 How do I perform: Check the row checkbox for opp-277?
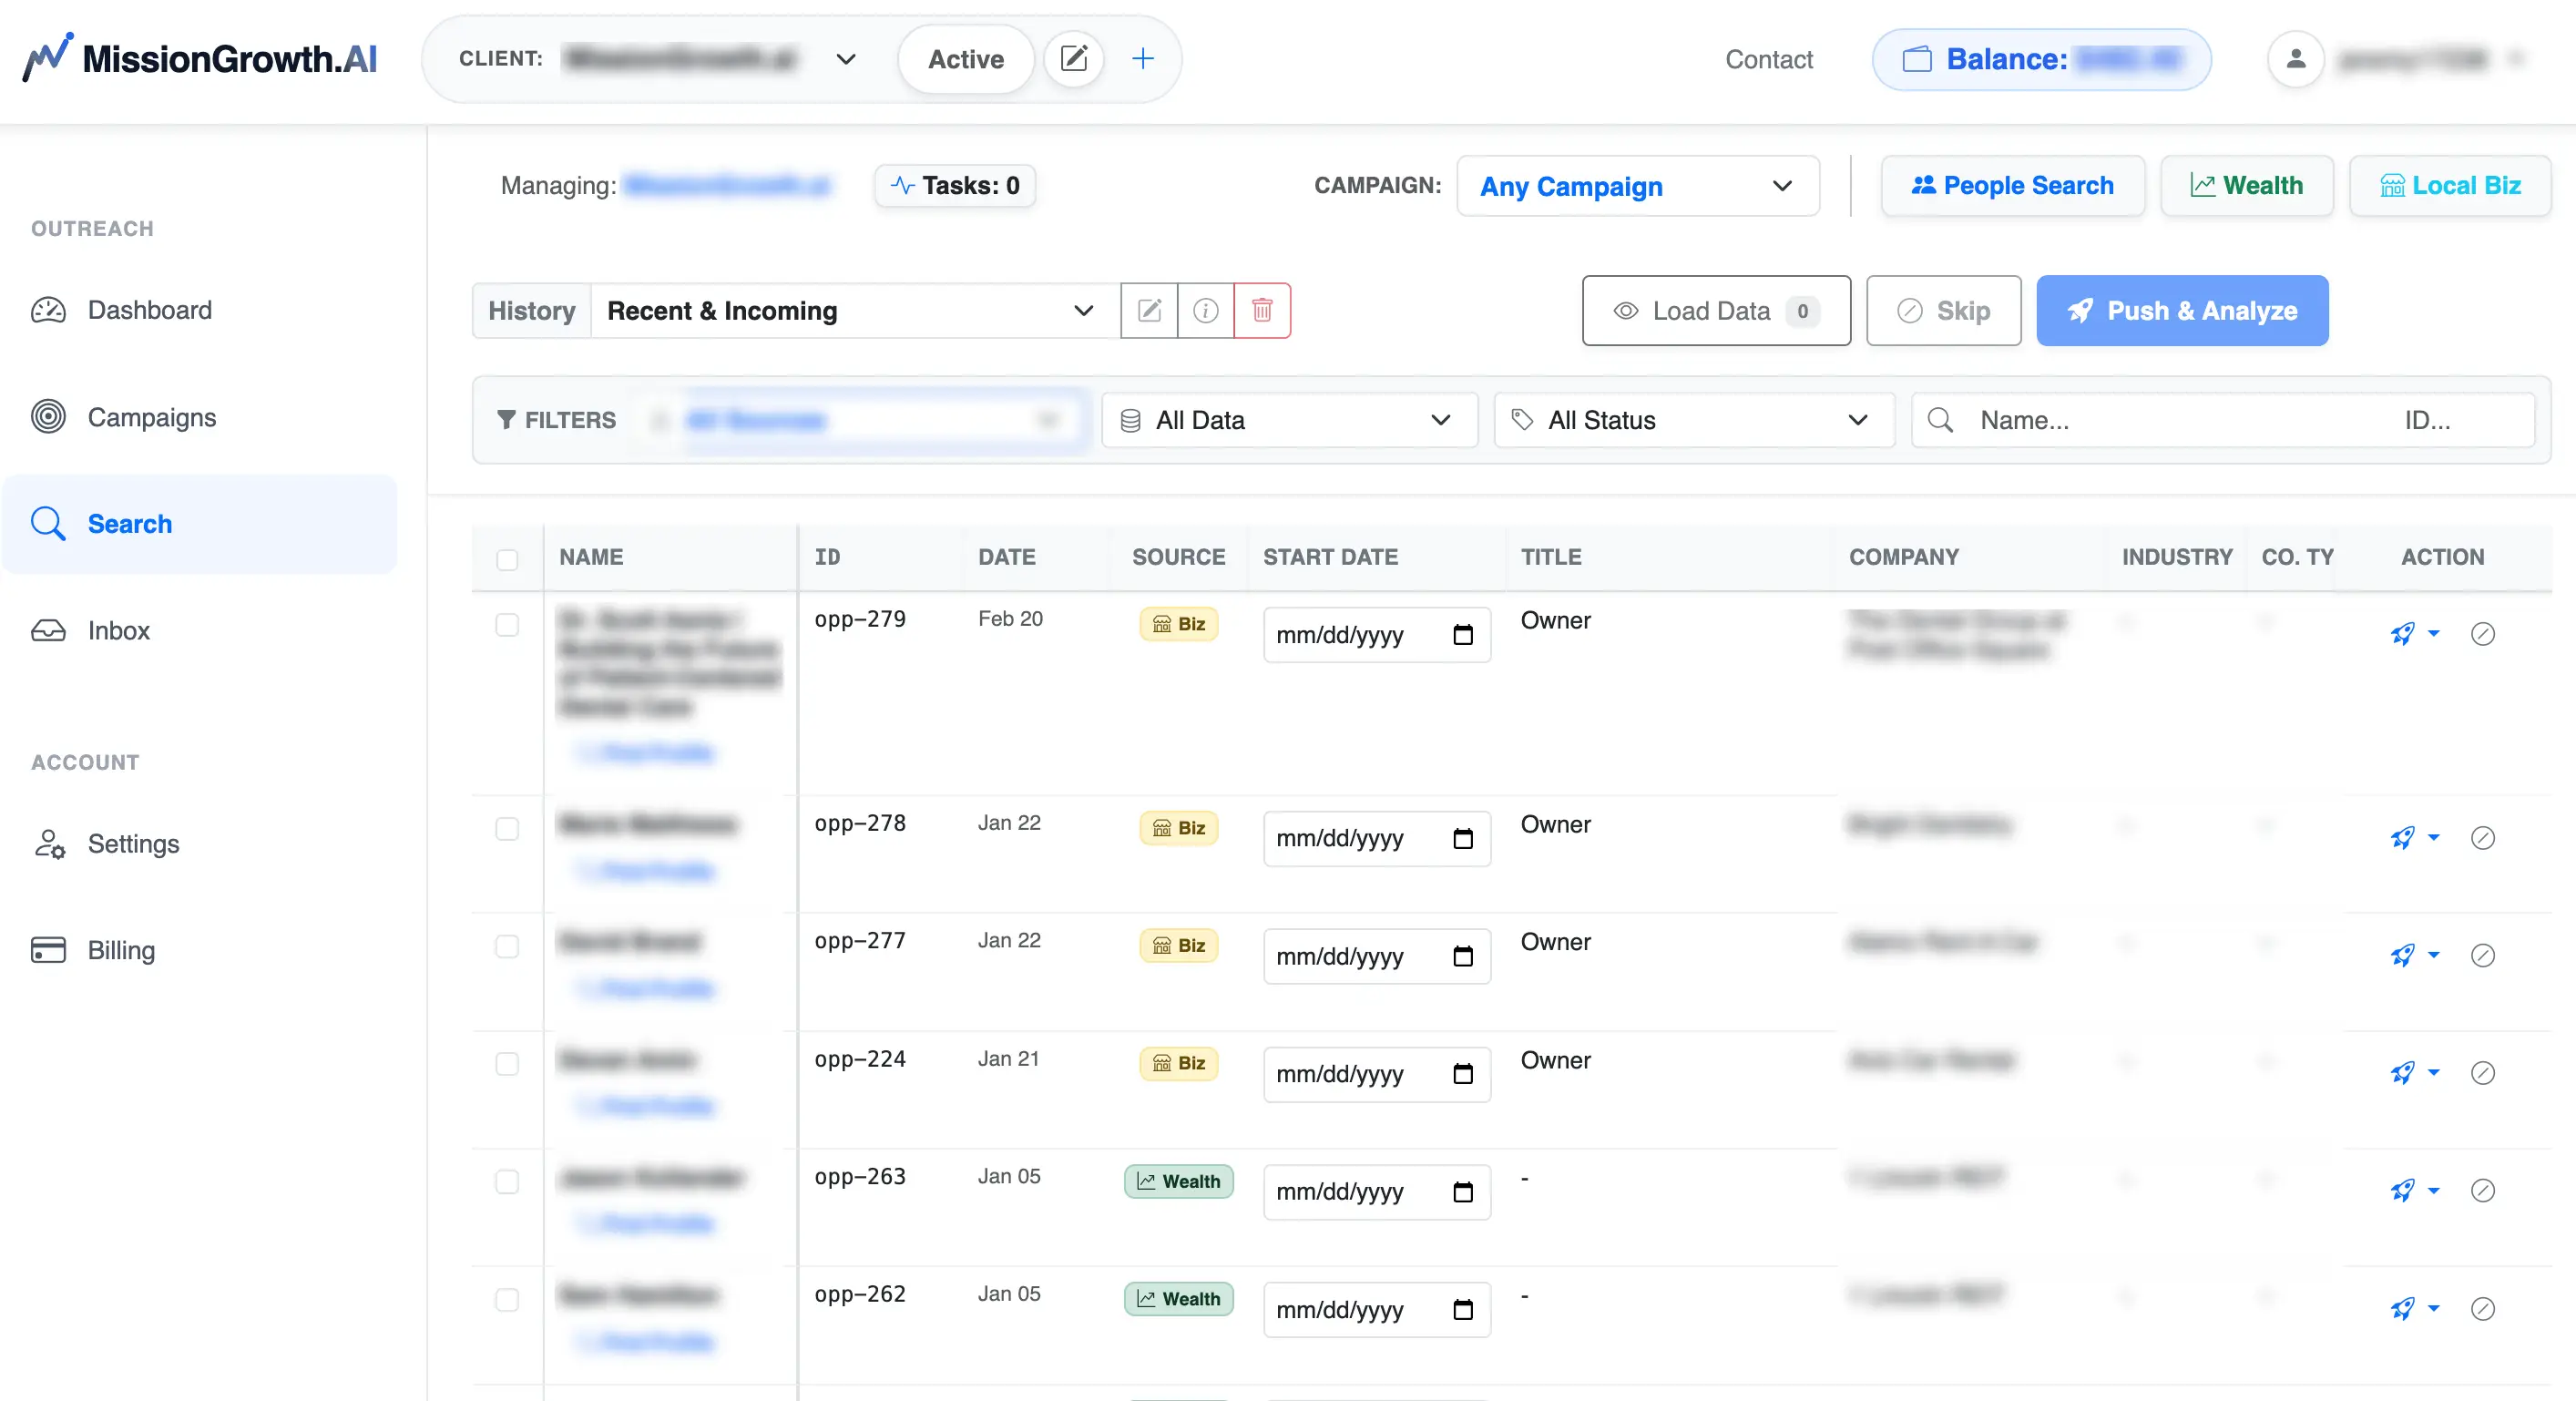coord(508,948)
